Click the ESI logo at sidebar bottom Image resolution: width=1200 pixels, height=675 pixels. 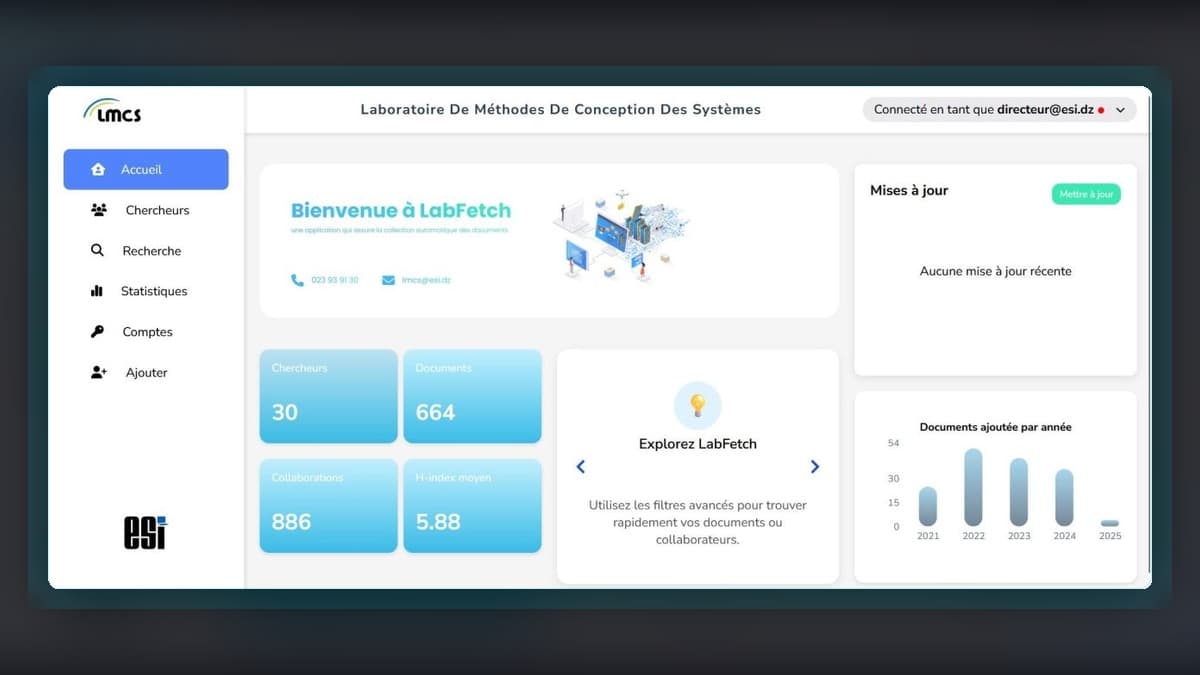[146, 533]
